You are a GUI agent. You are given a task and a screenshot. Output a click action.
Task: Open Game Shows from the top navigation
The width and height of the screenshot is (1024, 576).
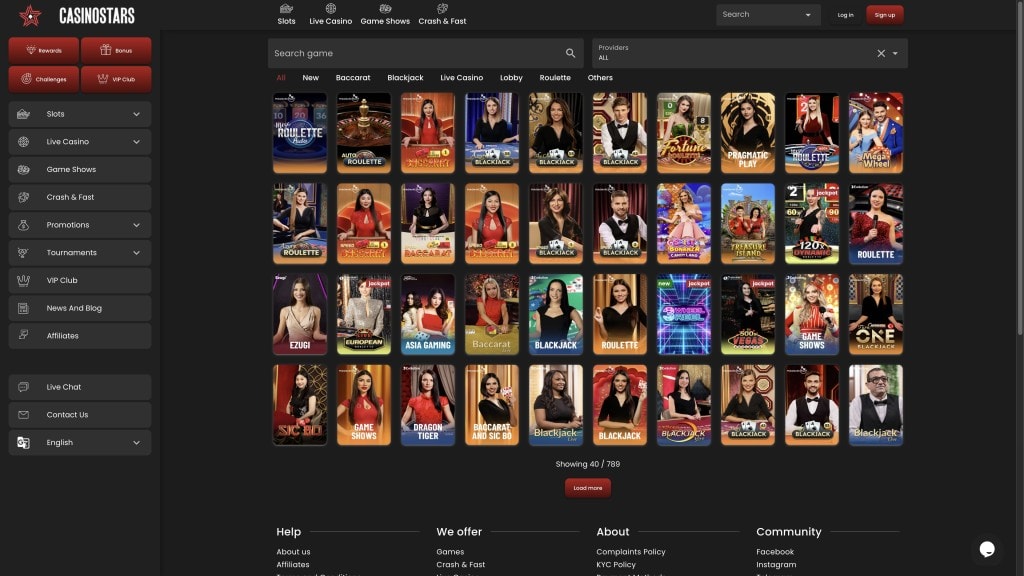(385, 14)
